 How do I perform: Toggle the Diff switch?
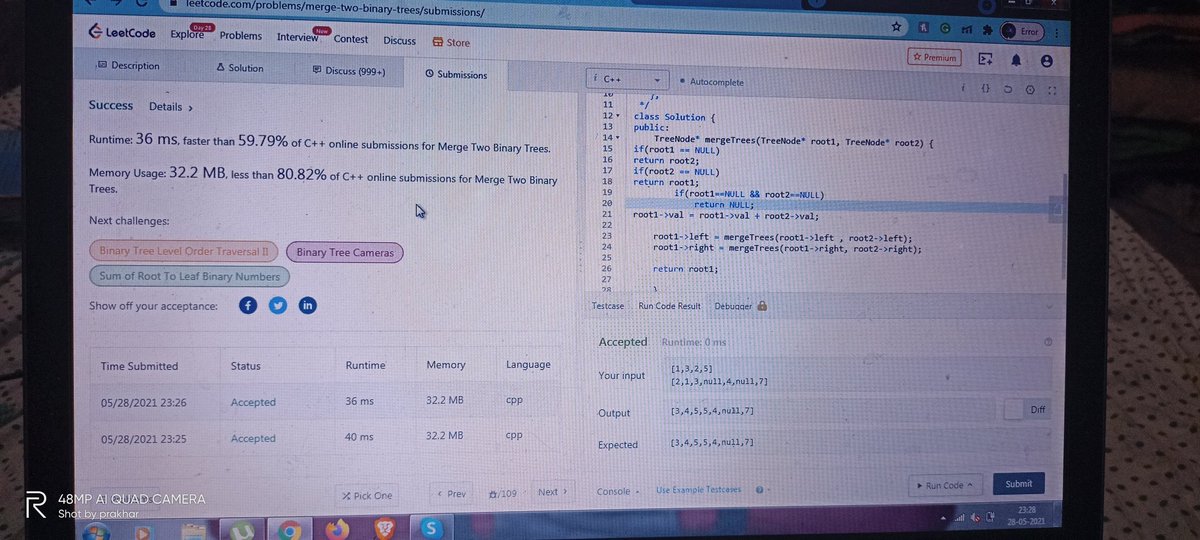click(x=1027, y=409)
